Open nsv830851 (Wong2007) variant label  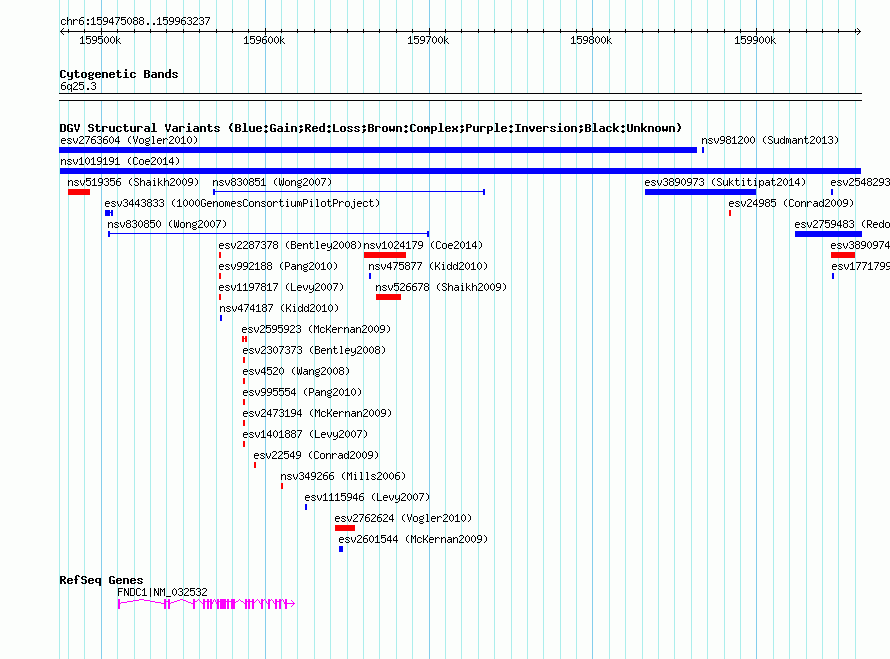pyautogui.click(x=272, y=182)
